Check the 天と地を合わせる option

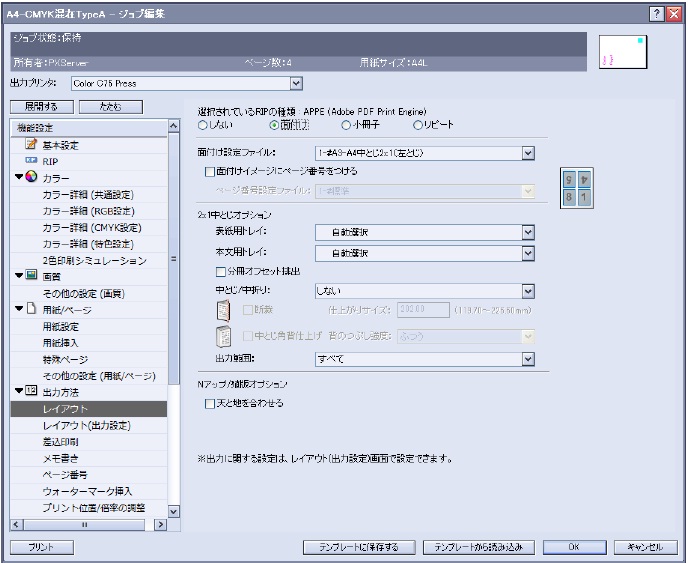(x=209, y=403)
